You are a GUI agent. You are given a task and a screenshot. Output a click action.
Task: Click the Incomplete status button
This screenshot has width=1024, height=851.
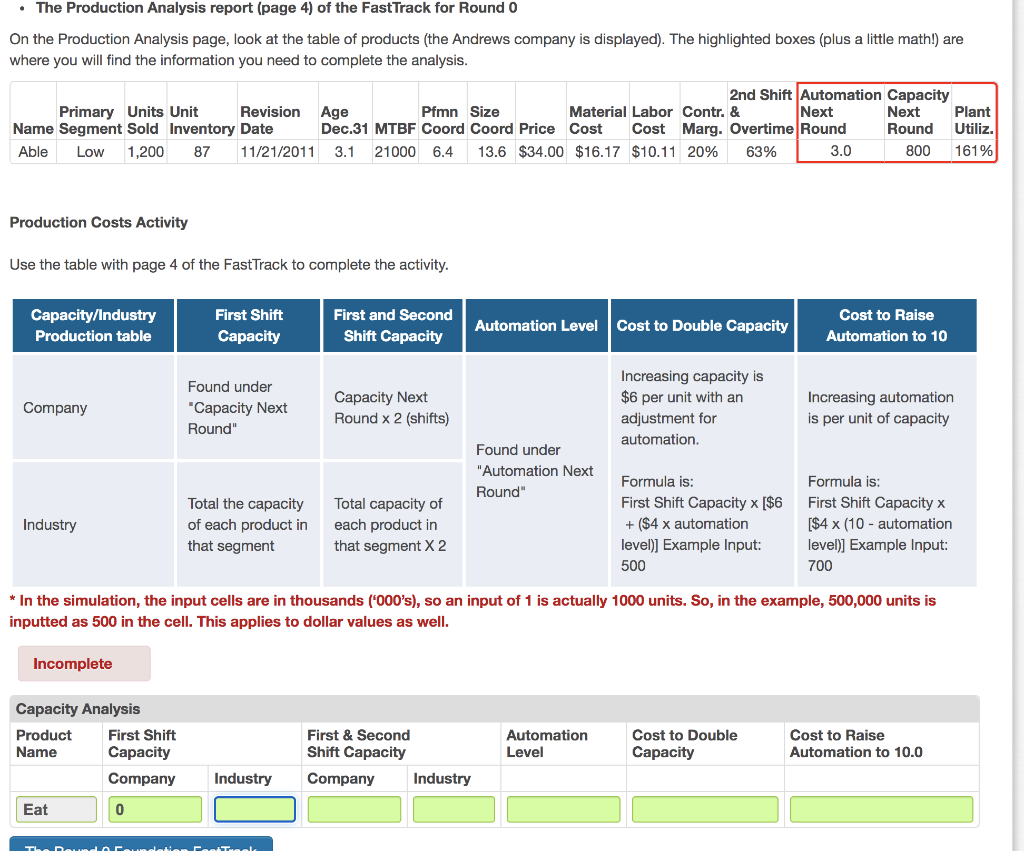[83, 663]
